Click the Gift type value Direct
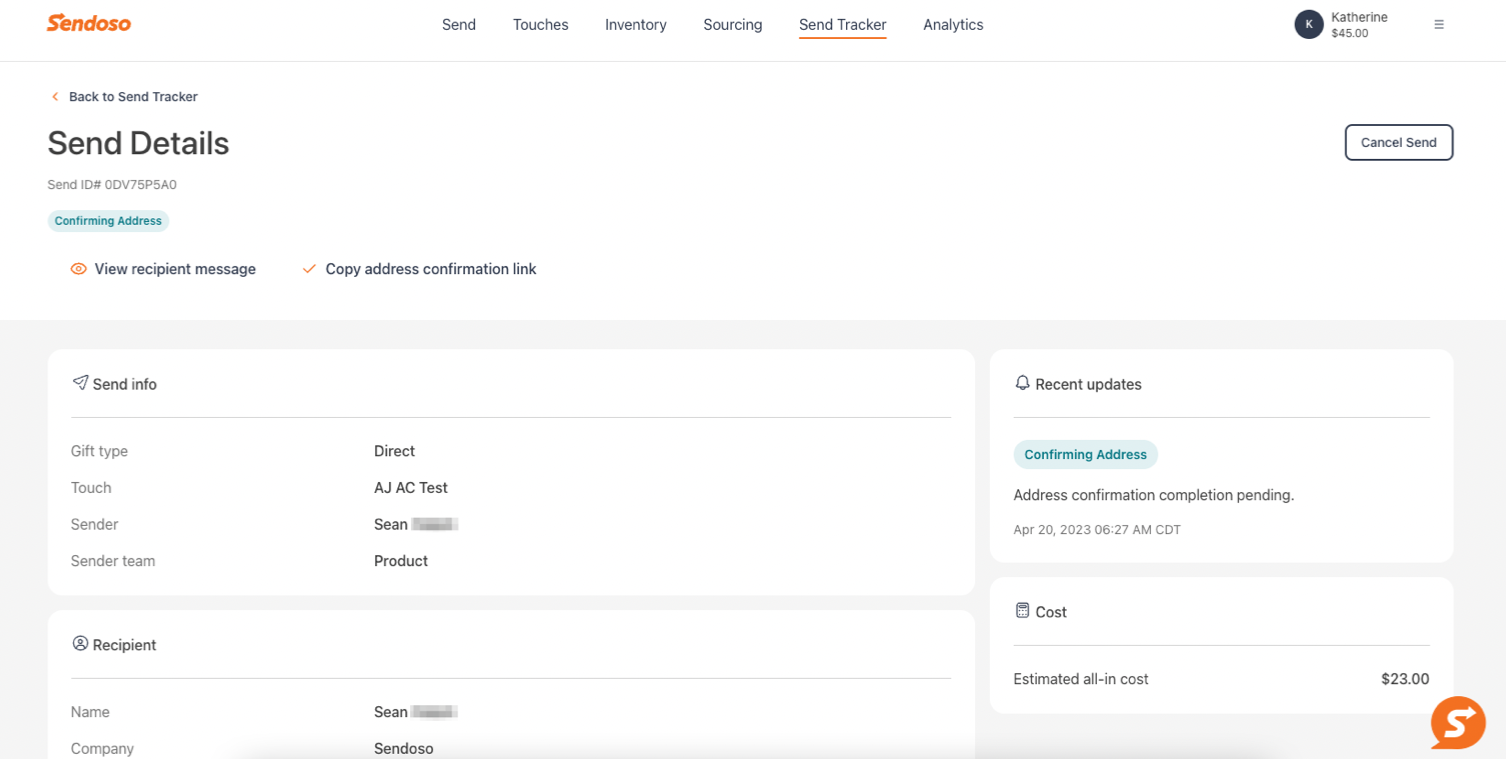 394,451
